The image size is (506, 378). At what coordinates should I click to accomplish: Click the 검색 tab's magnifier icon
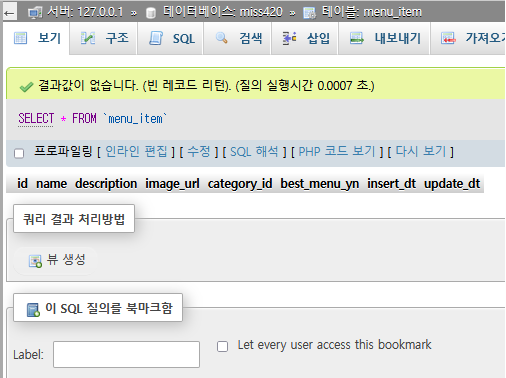click(x=222, y=38)
